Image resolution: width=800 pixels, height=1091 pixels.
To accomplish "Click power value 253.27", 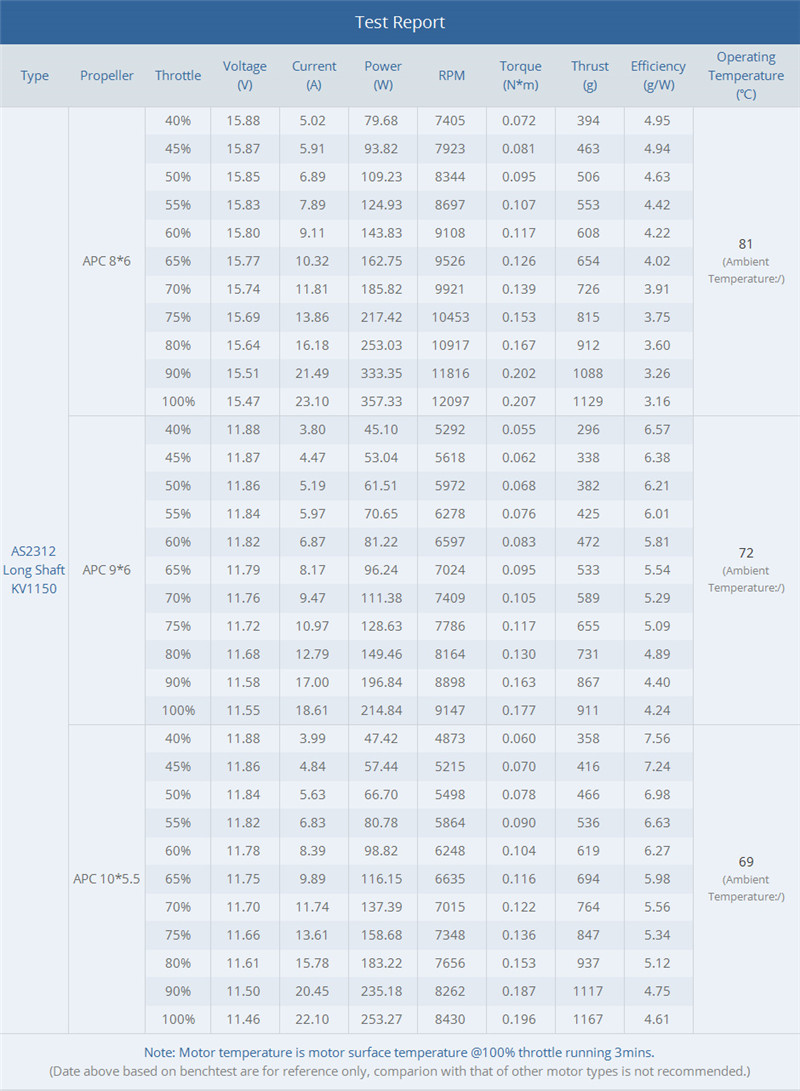I will 381,1019.
